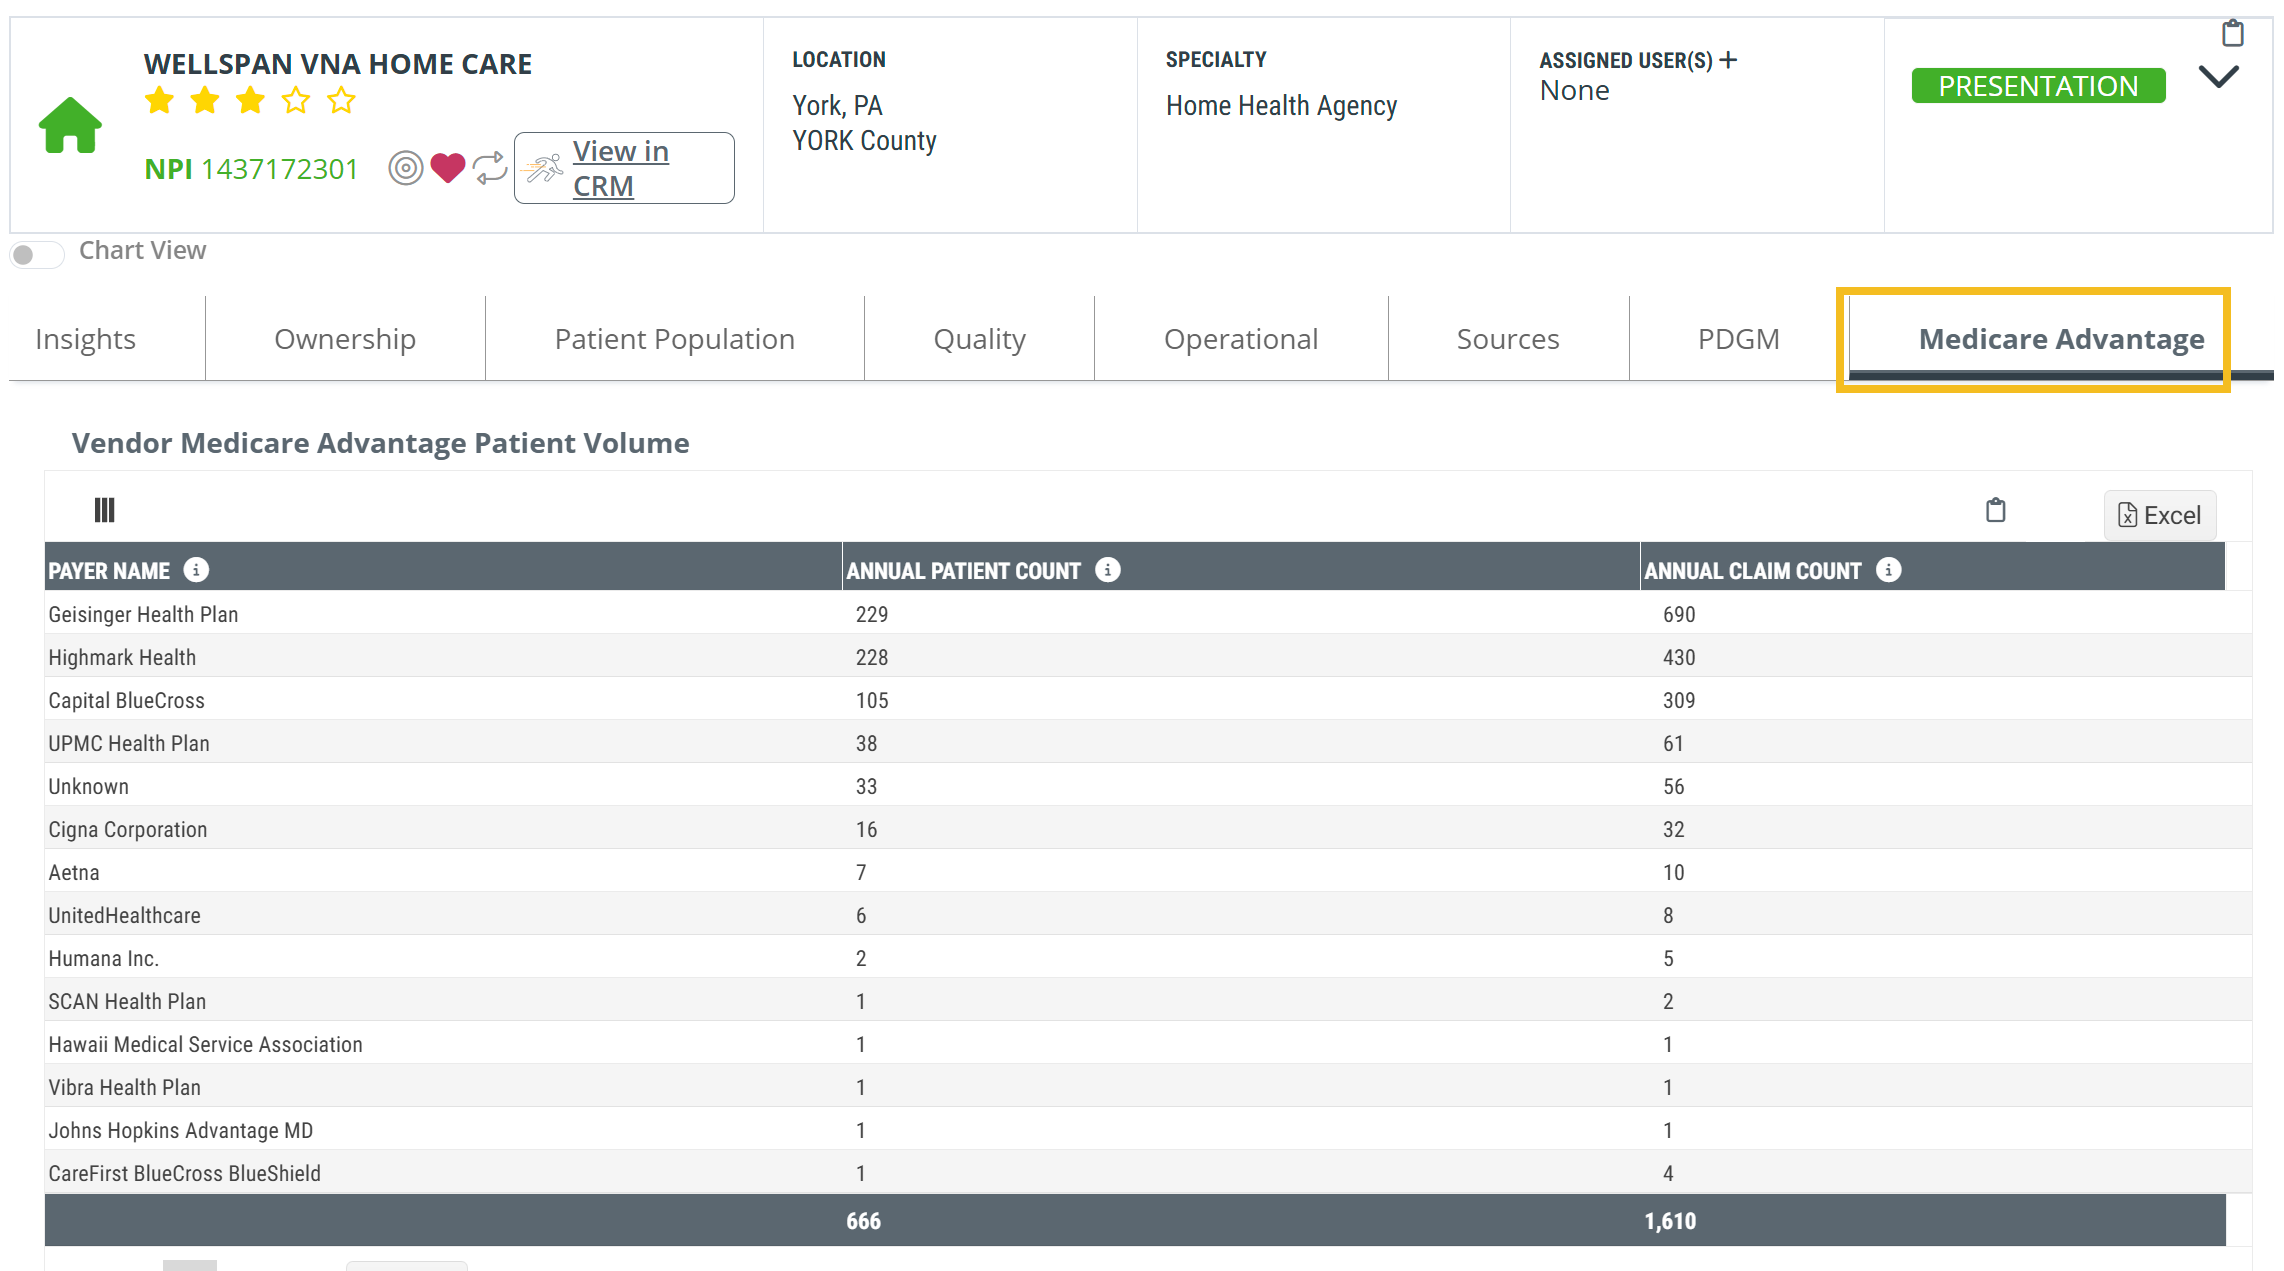Add an assigned user with plus icon

[1728, 60]
